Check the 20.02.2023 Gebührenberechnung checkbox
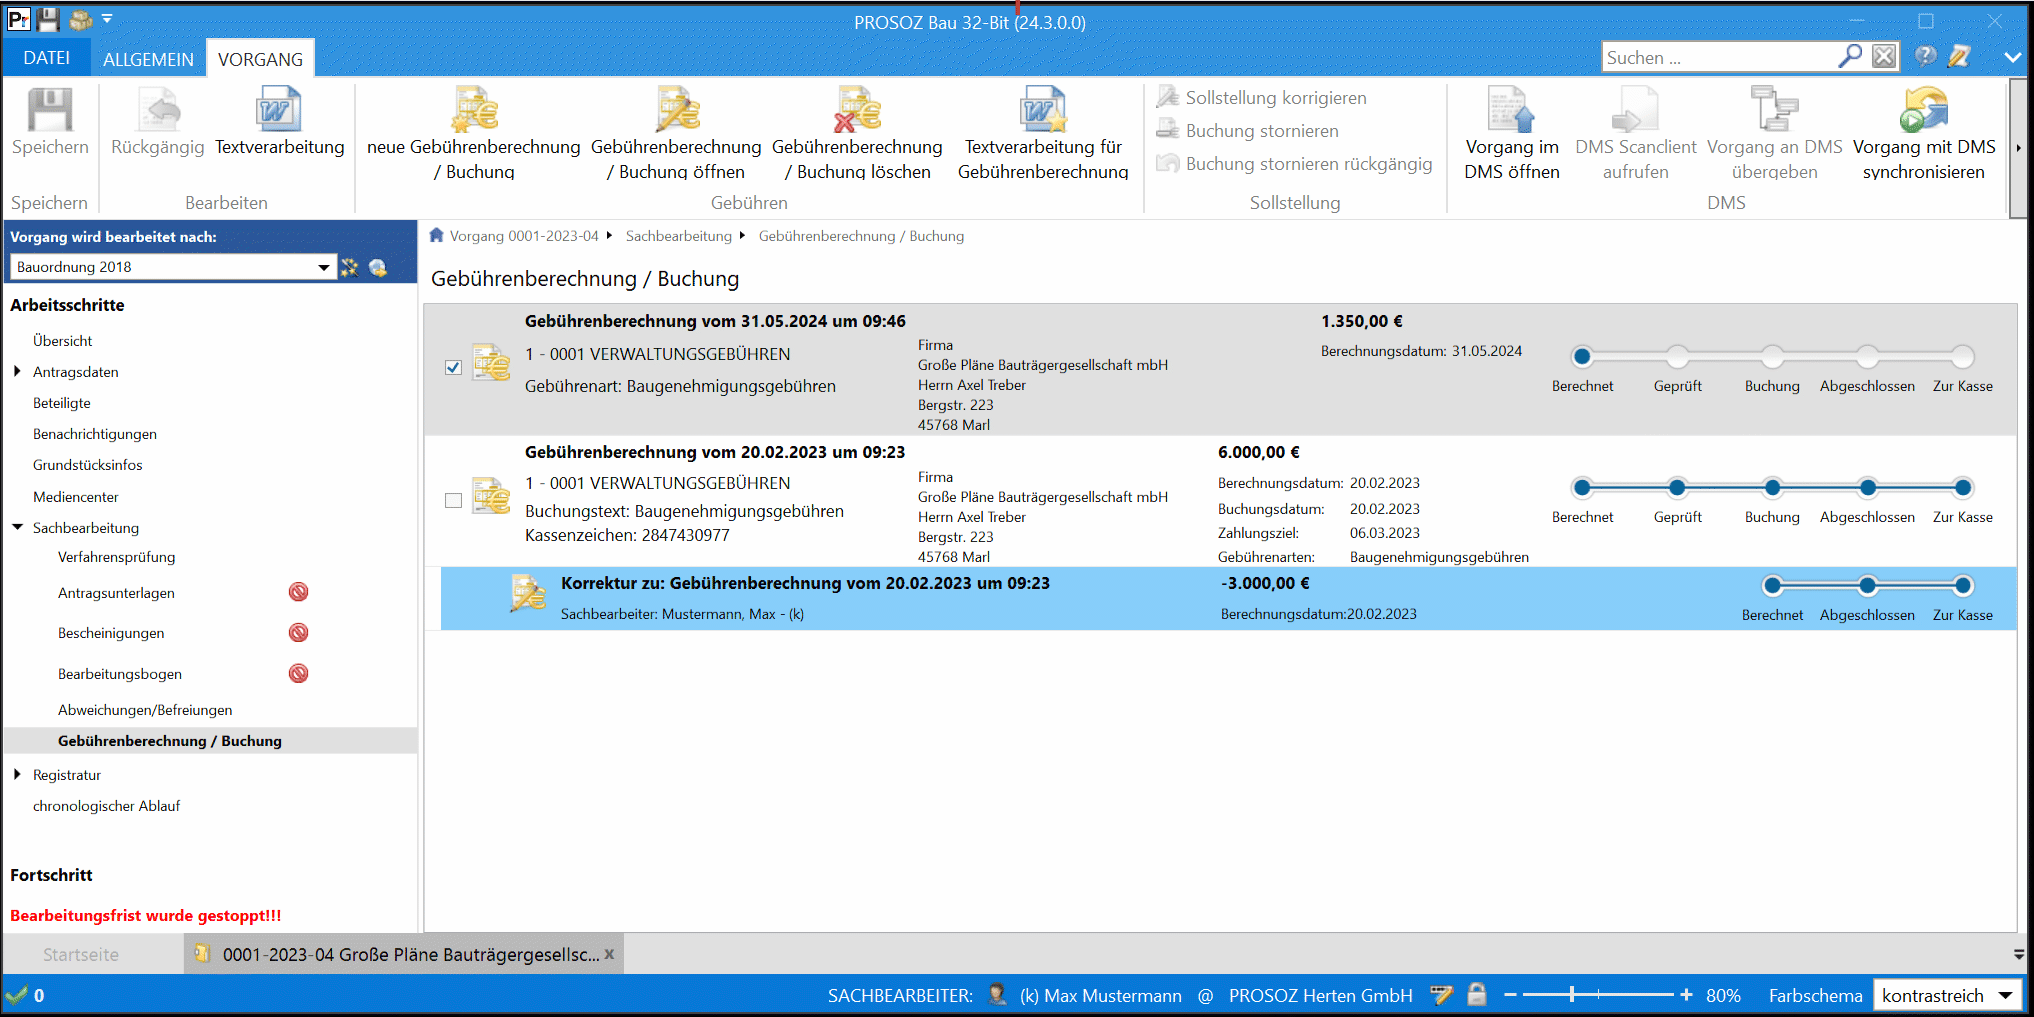The height and width of the screenshot is (1017, 2034). 453,500
